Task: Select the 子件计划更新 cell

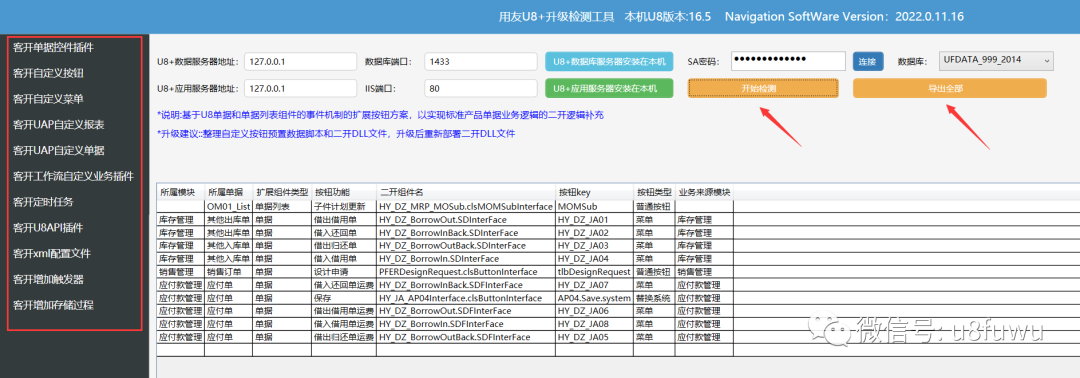Action: (344, 206)
